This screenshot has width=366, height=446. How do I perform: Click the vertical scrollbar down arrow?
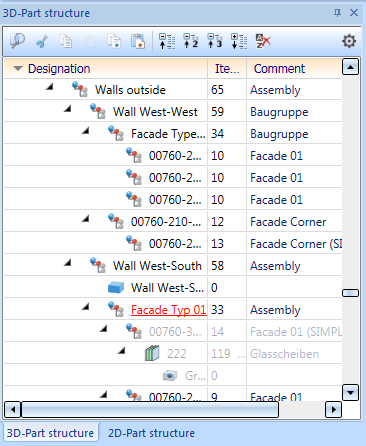coord(350,392)
